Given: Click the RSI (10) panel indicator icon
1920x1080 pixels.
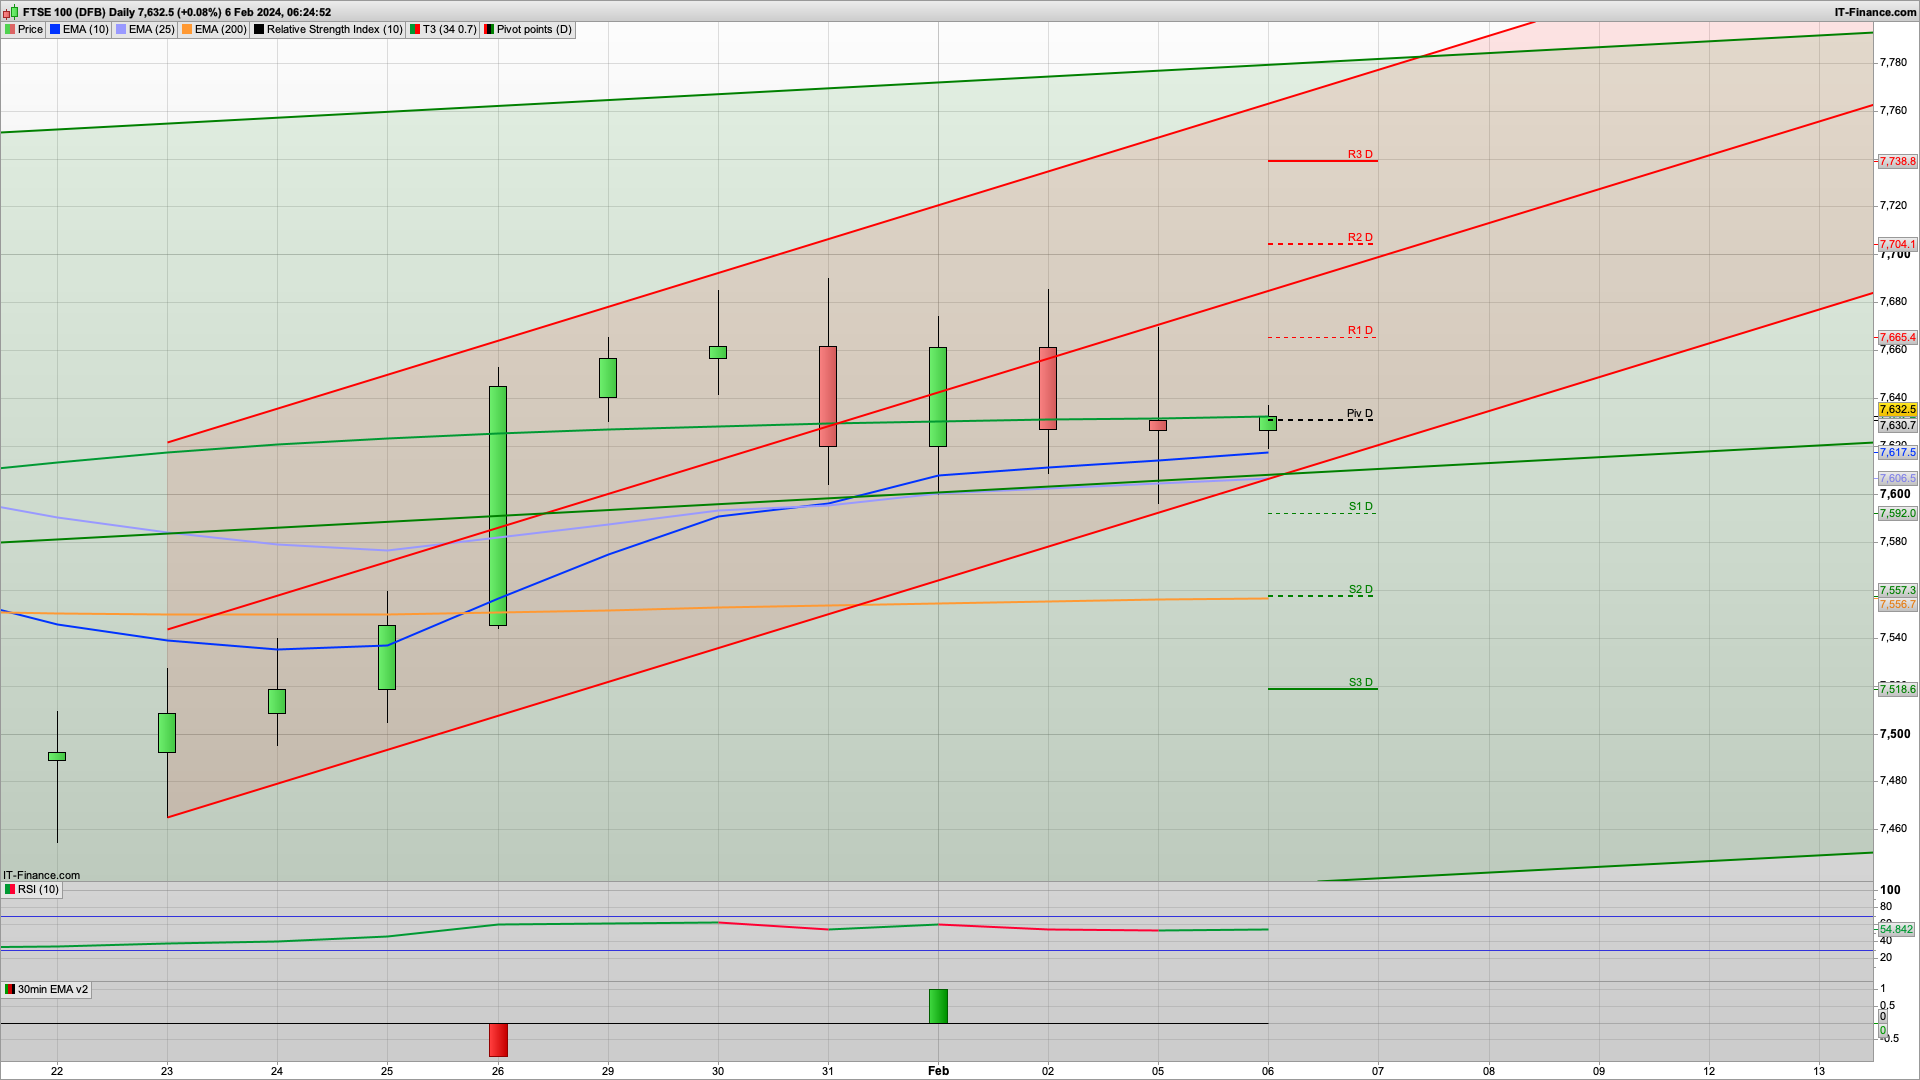Looking at the screenshot, I should coord(10,889).
